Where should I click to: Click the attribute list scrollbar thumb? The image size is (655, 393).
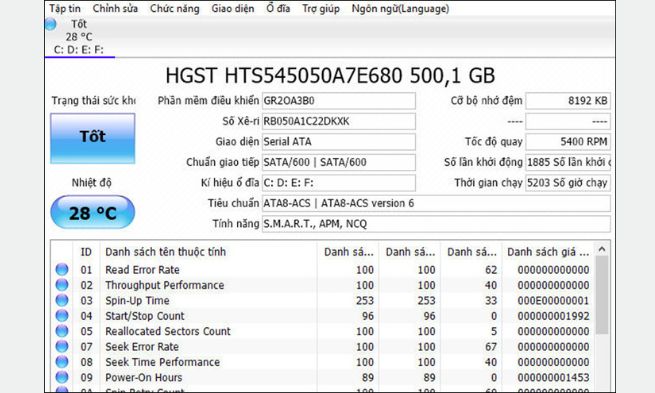(602, 295)
